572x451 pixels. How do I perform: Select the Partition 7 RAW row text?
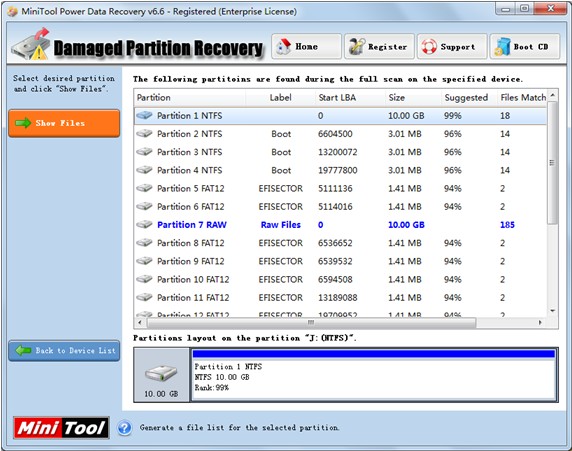pos(192,225)
